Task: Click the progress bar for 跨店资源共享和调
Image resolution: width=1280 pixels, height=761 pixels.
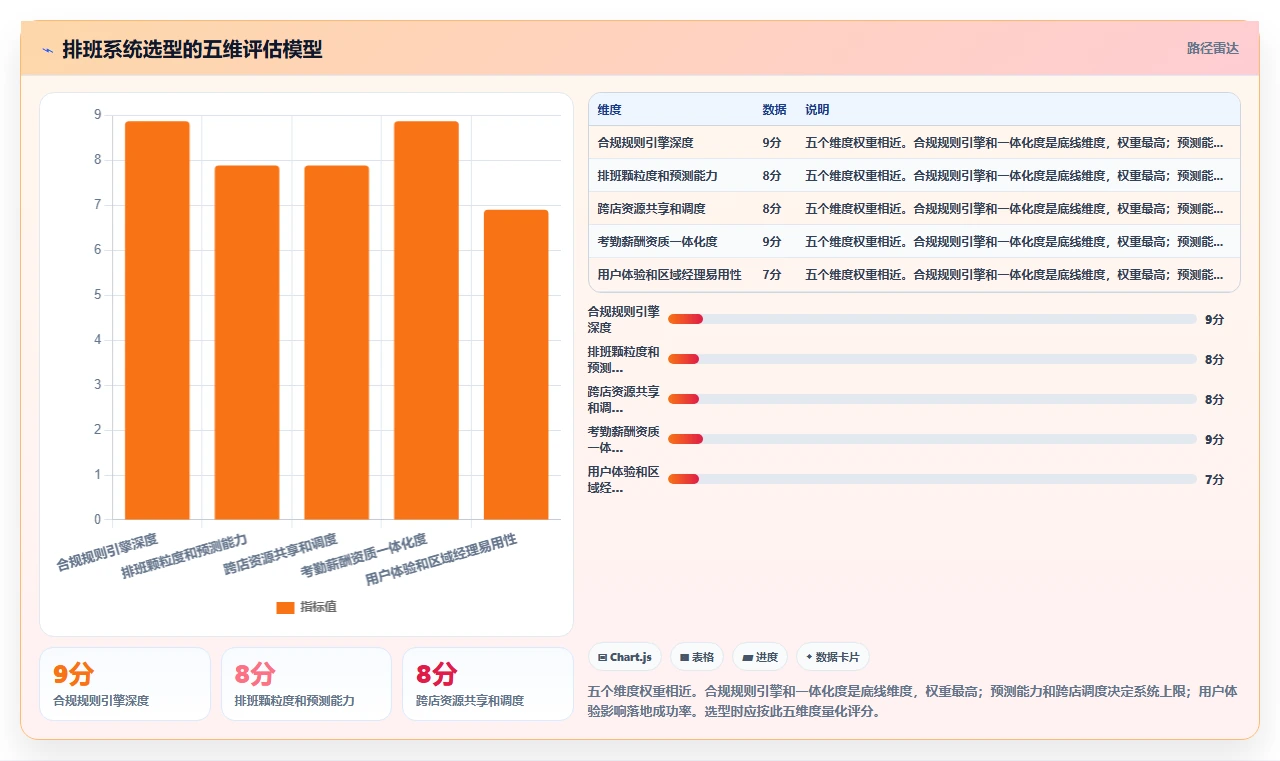Action: click(x=932, y=399)
